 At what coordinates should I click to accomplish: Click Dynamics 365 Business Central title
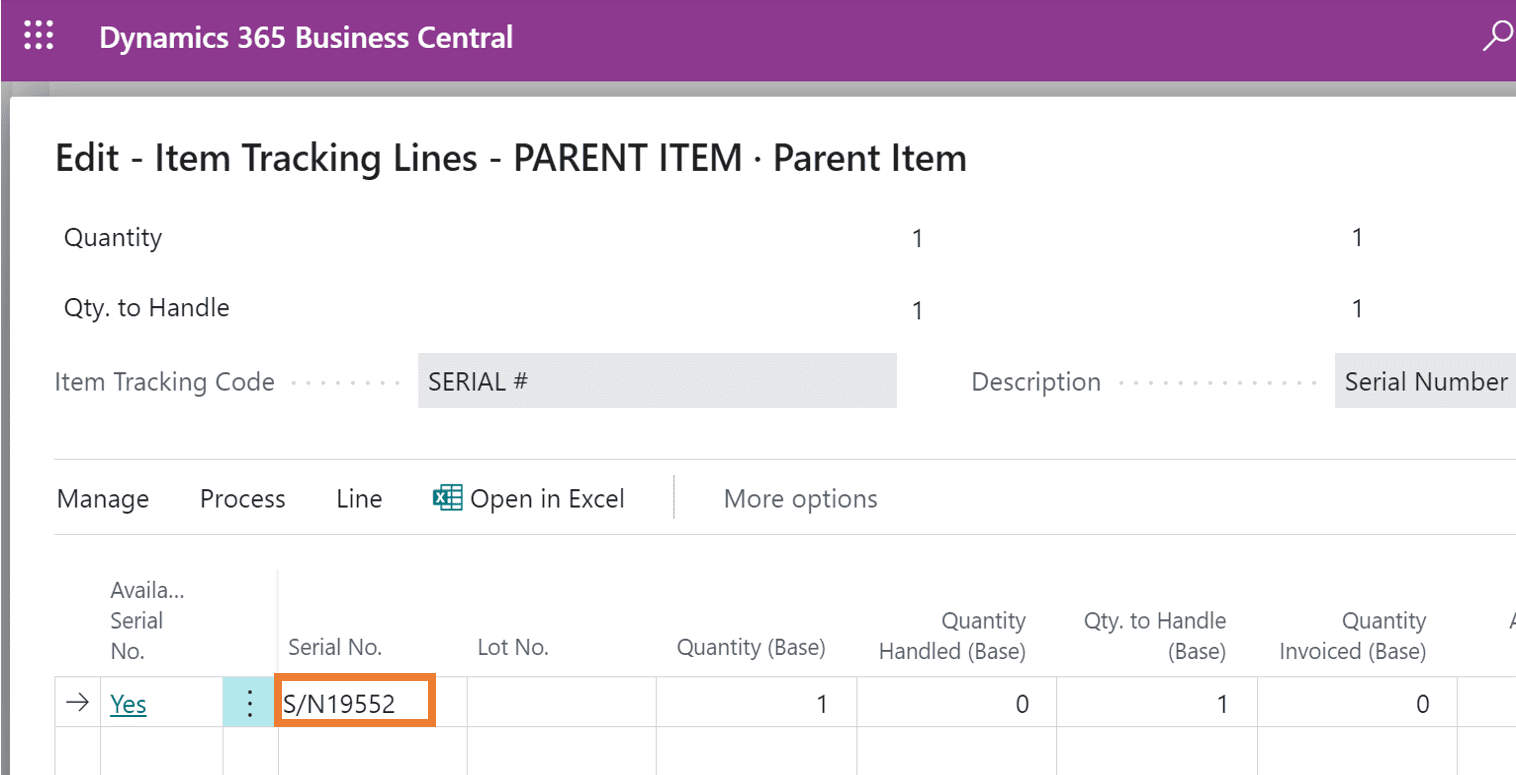306,38
